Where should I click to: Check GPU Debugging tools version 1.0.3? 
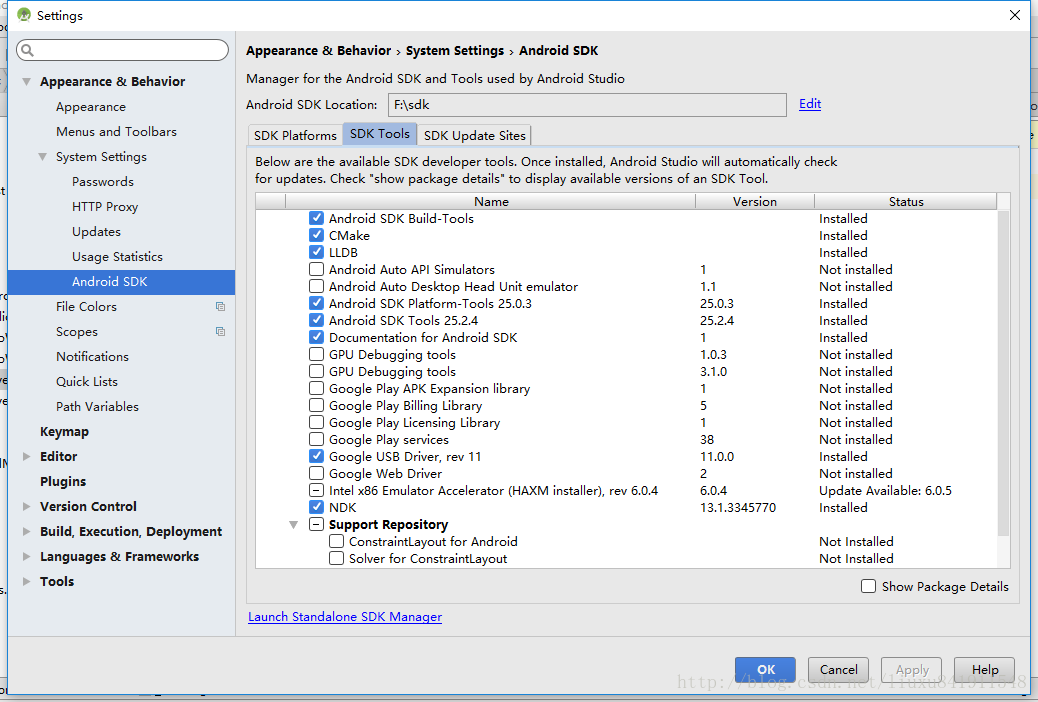pos(316,354)
